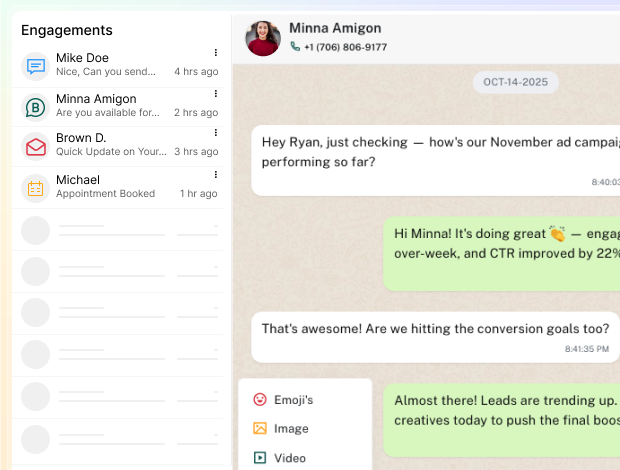Click the Video play icon

click(x=260, y=458)
